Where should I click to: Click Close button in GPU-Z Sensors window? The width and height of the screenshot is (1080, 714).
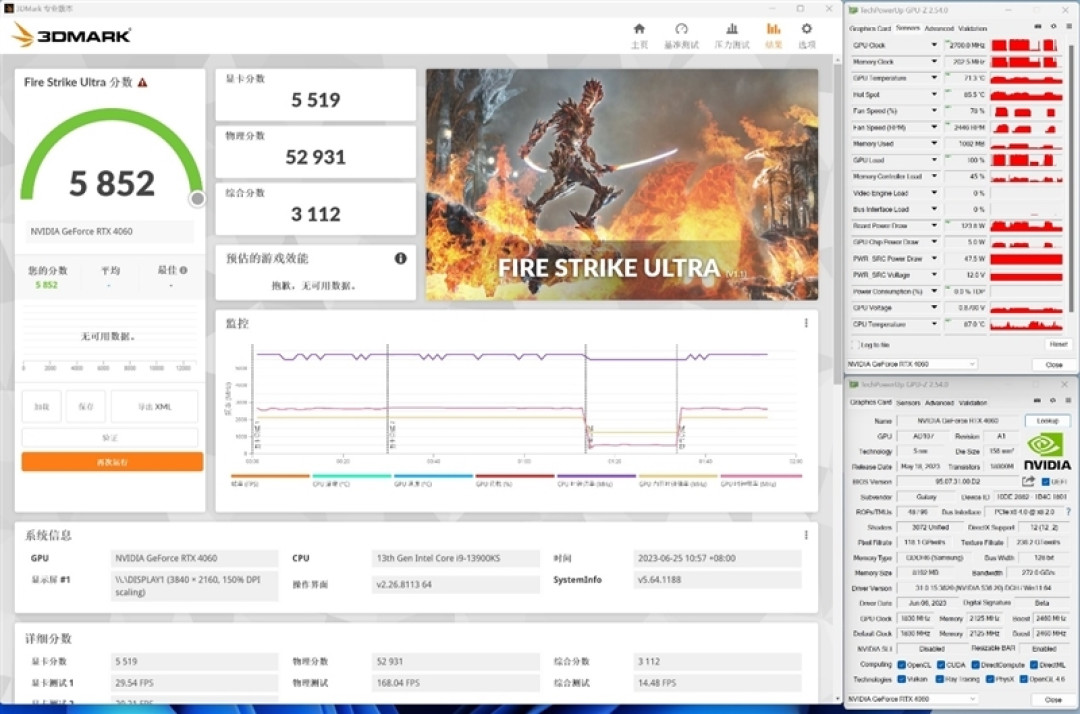click(x=1053, y=364)
